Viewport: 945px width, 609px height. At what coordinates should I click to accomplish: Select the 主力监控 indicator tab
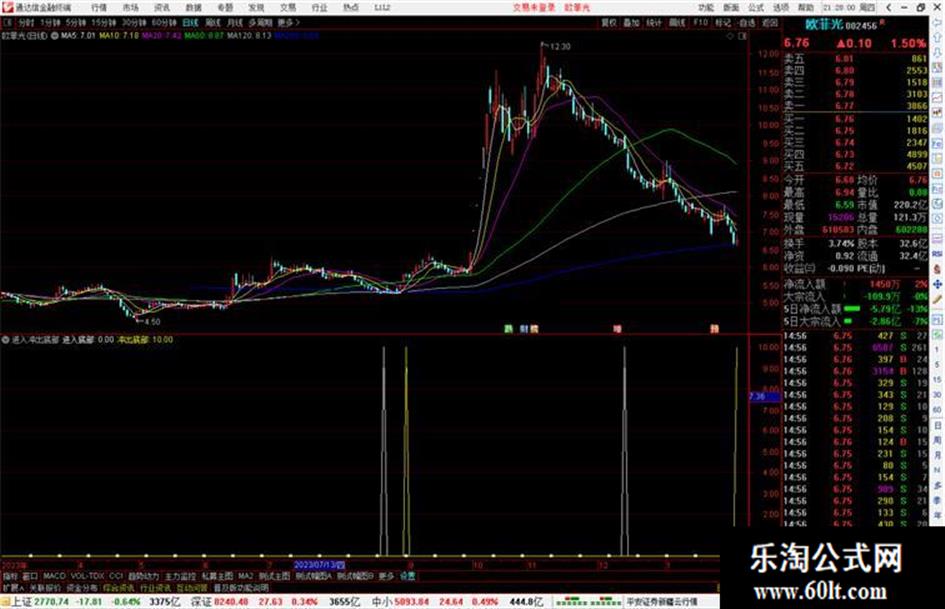180,576
